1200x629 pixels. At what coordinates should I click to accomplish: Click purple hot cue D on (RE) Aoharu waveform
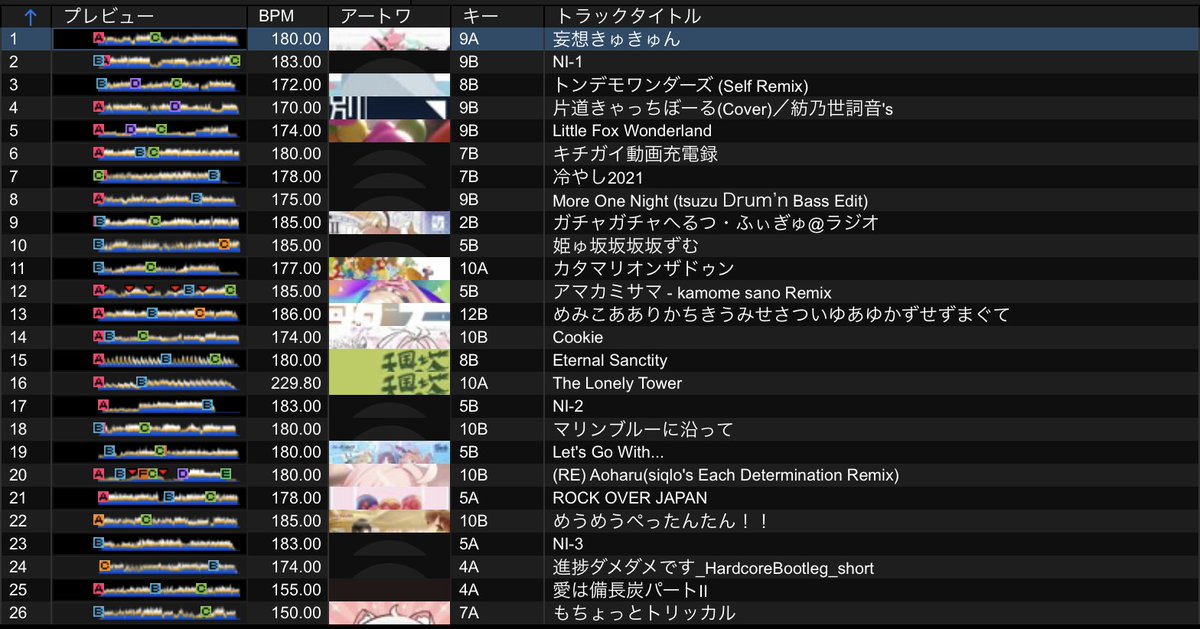[x=182, y=475]
